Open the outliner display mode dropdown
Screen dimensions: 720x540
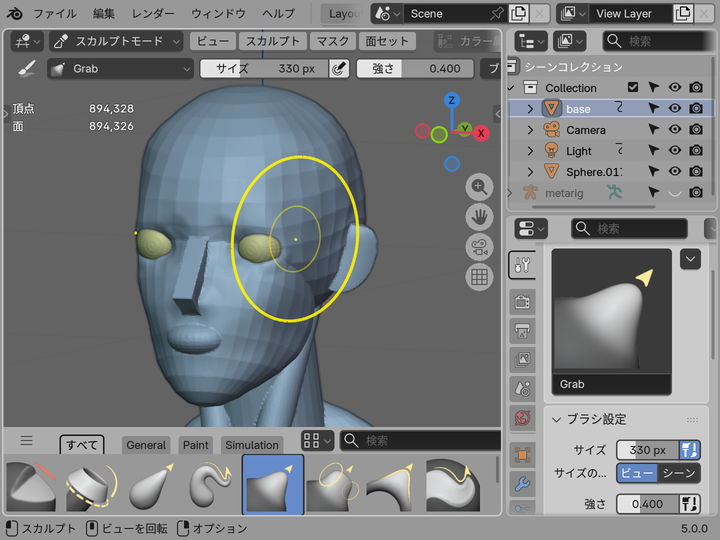[x=569, y=41]
